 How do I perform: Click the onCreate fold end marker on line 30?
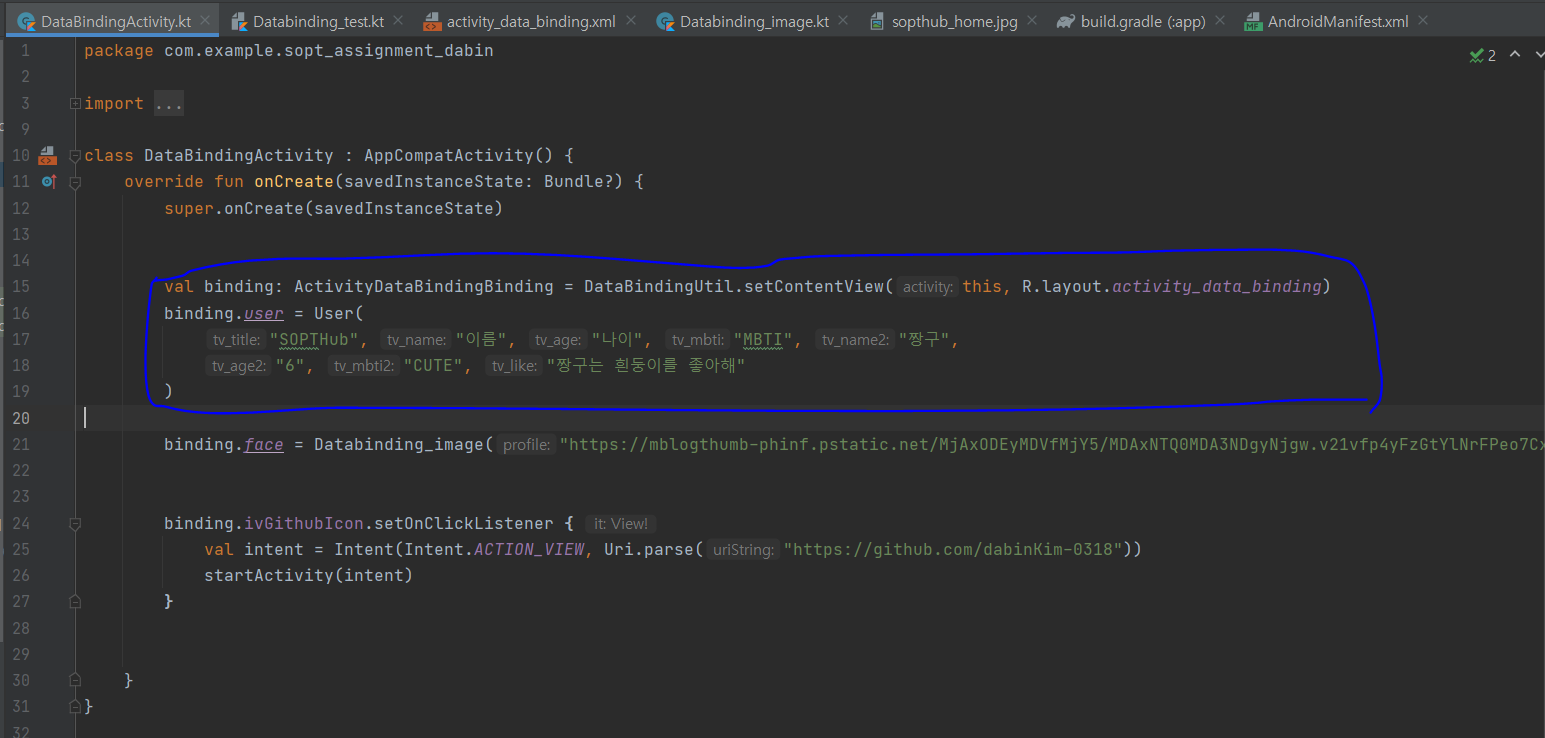[x=75, y=680]
